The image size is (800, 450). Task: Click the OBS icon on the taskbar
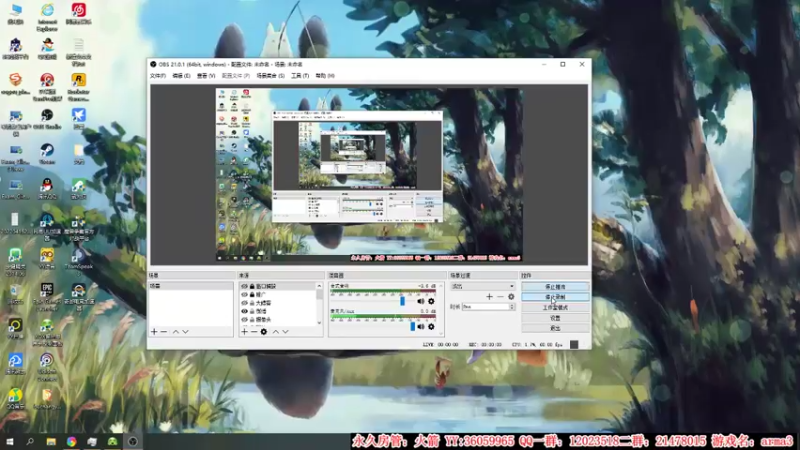[133, 441]
